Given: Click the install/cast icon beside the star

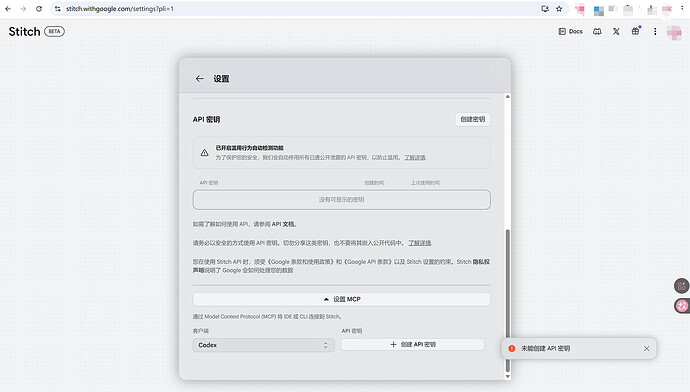Looking at the screenshot, I should [x=545, y=9].
